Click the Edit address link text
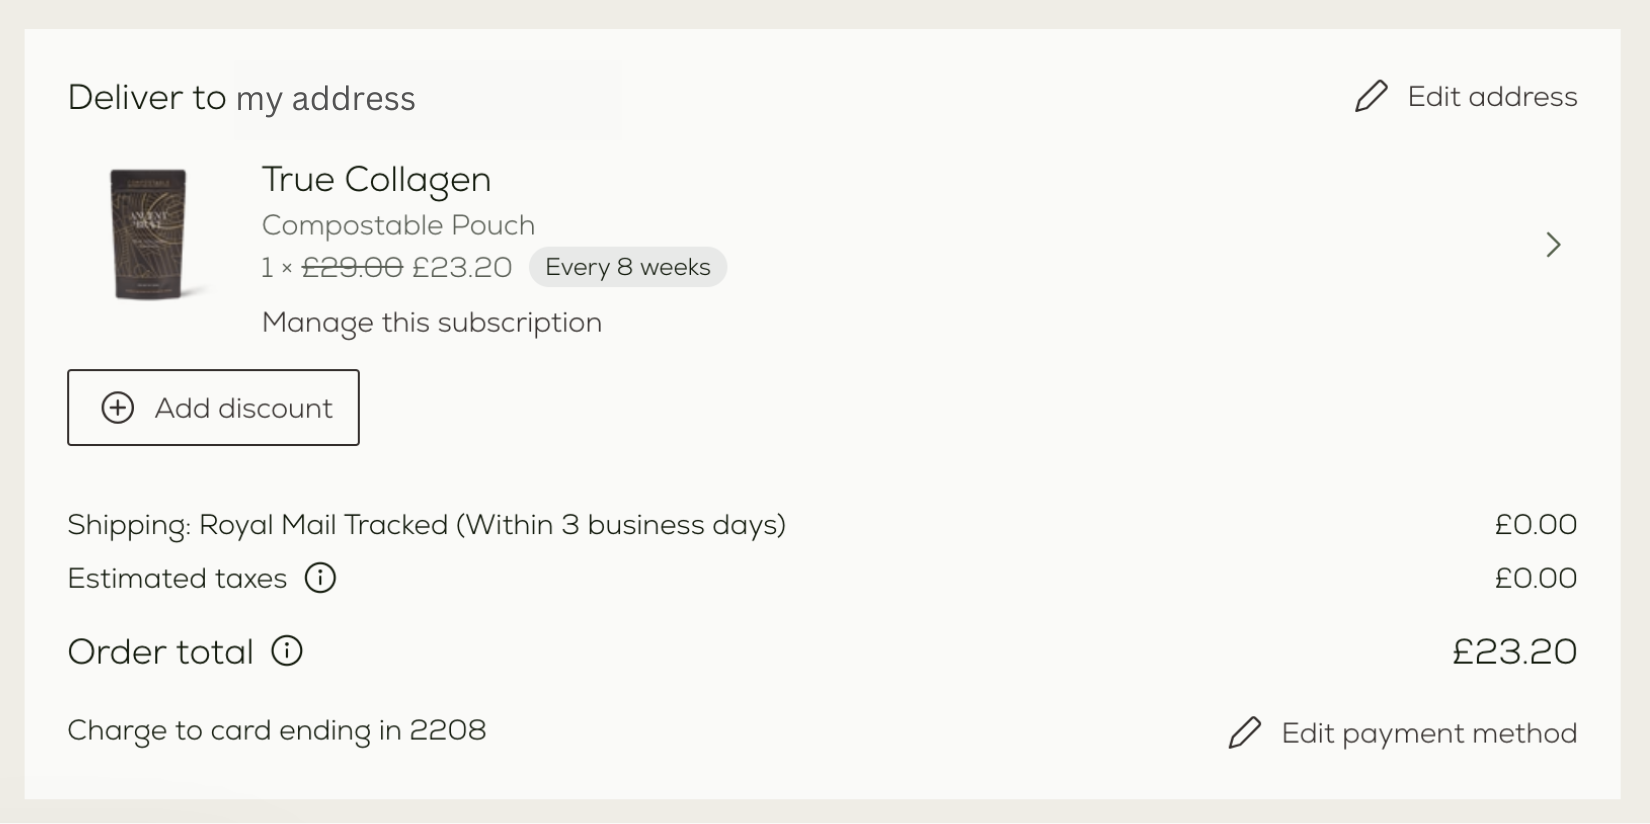 tap(1492, 97)
